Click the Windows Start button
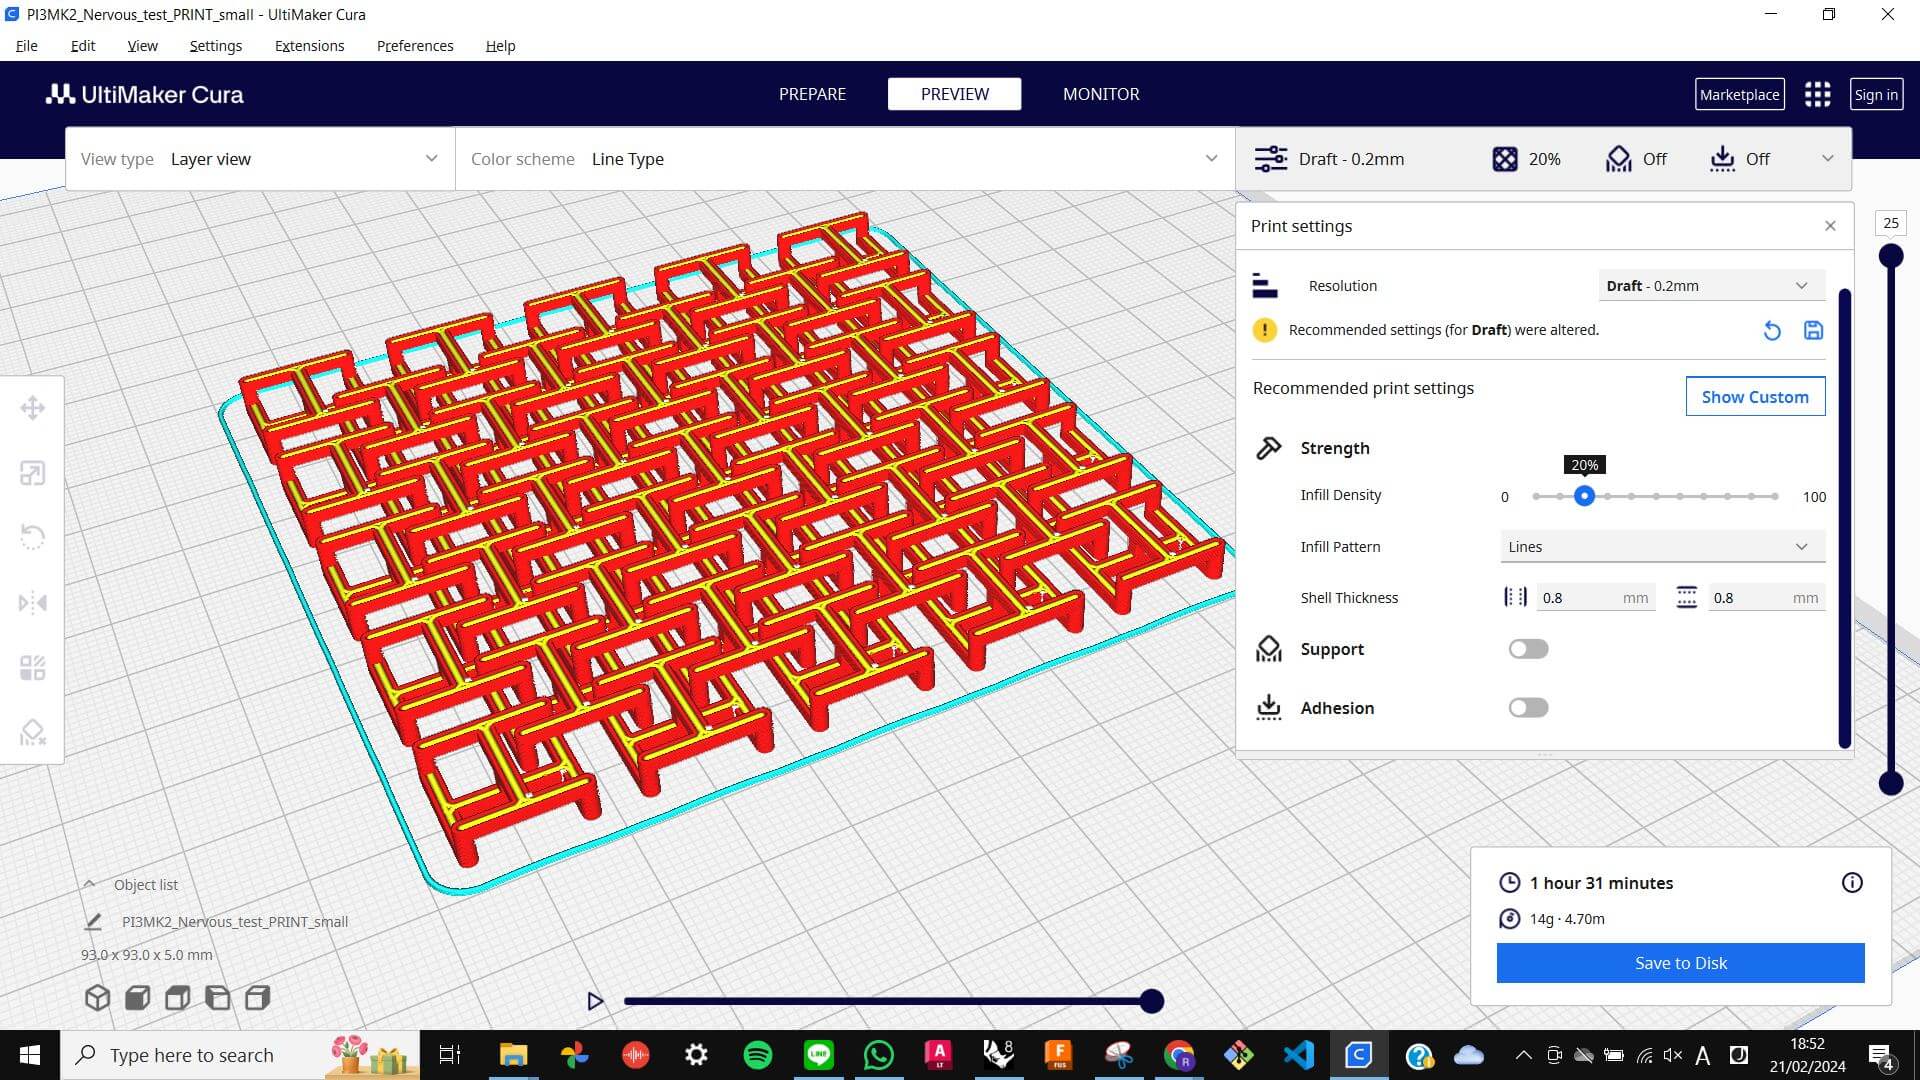This screenshot has height=1080, width=1920. pos(30,1055)
